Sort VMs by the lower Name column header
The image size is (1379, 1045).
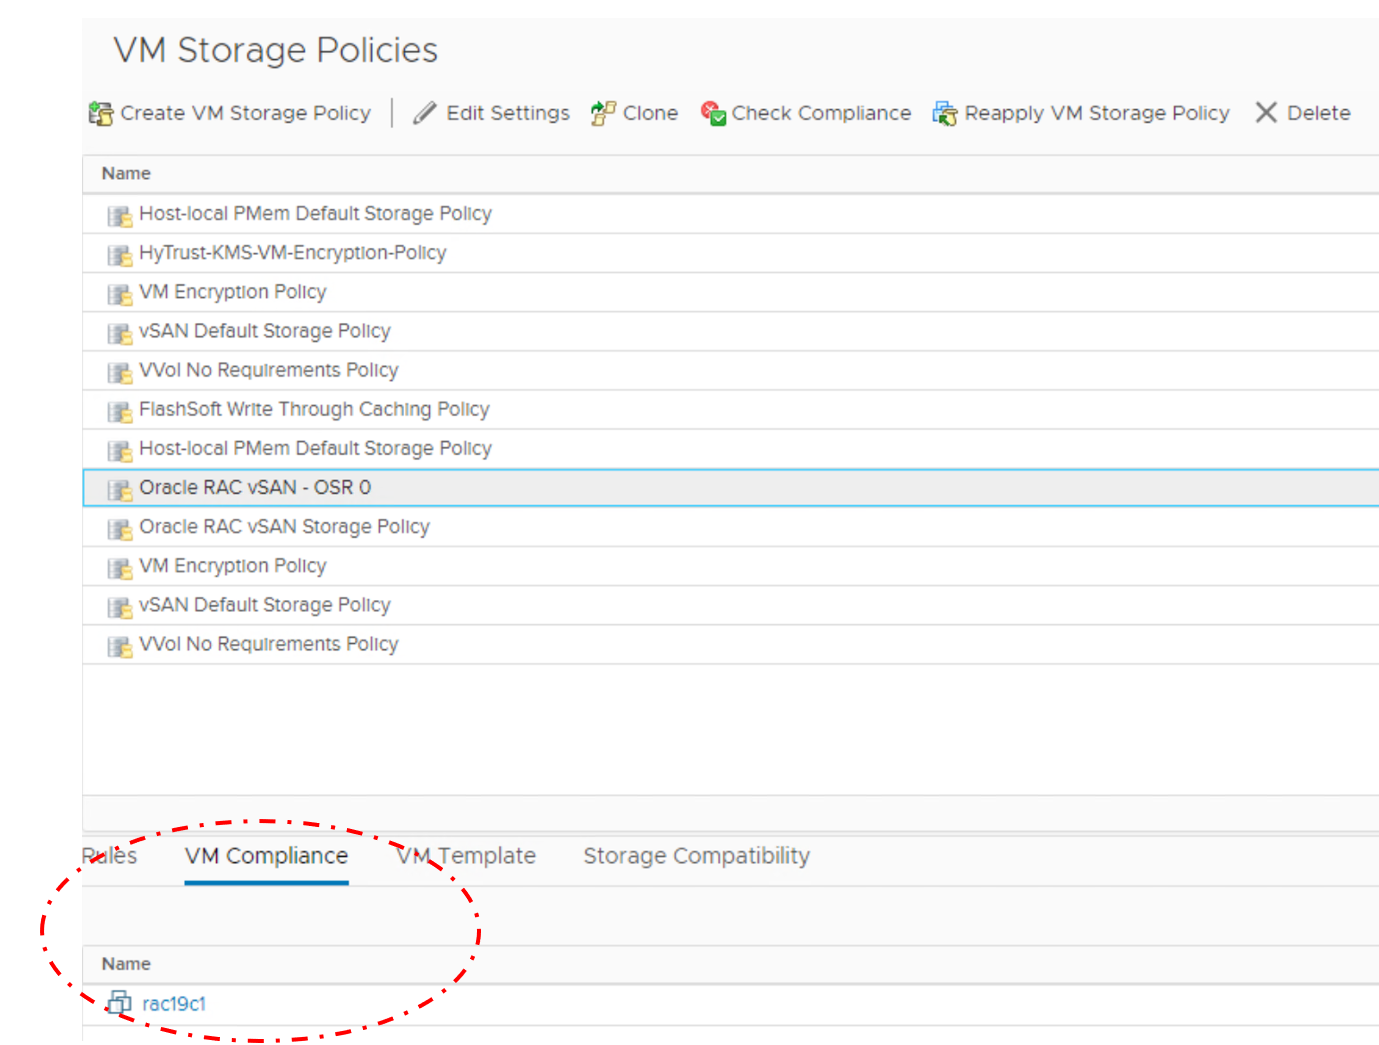click(126, 964)
